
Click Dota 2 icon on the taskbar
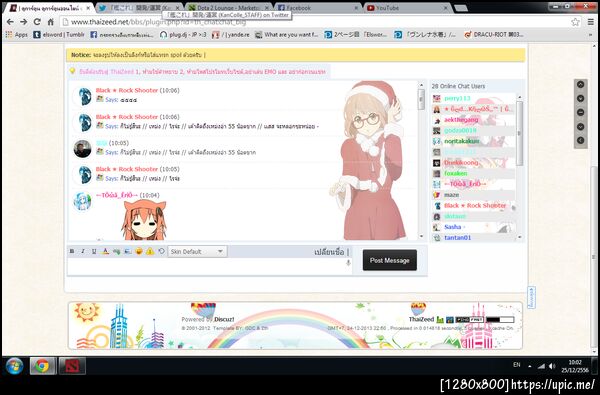click(72, 366)
